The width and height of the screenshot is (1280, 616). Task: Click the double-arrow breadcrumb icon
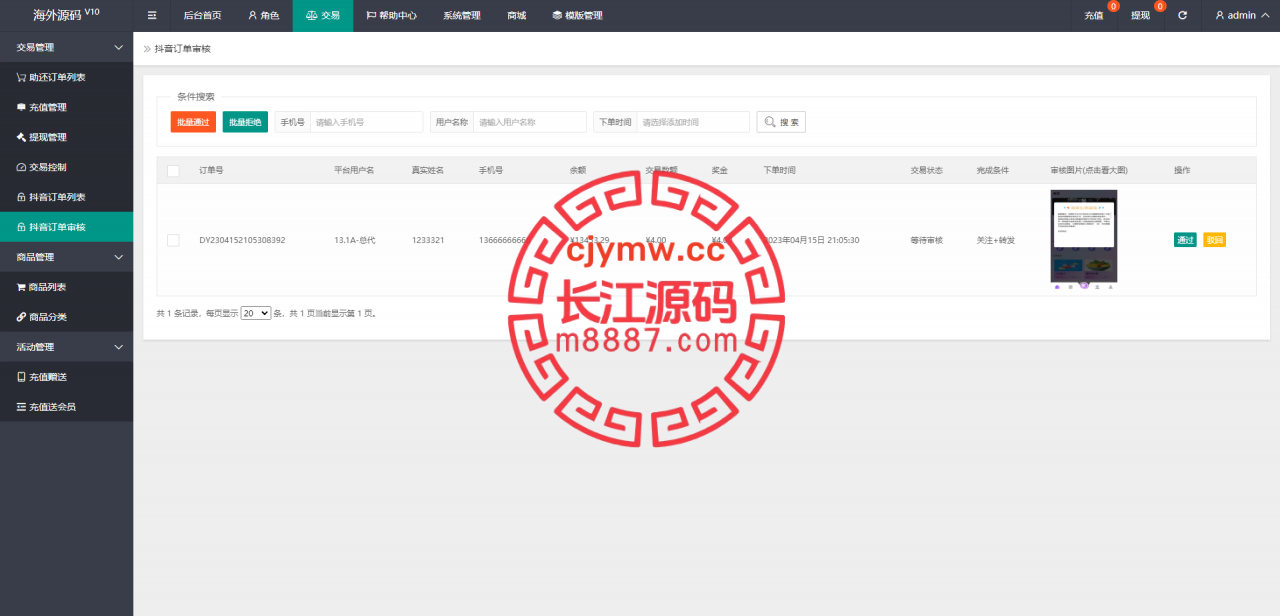click(x=147, y=49)
